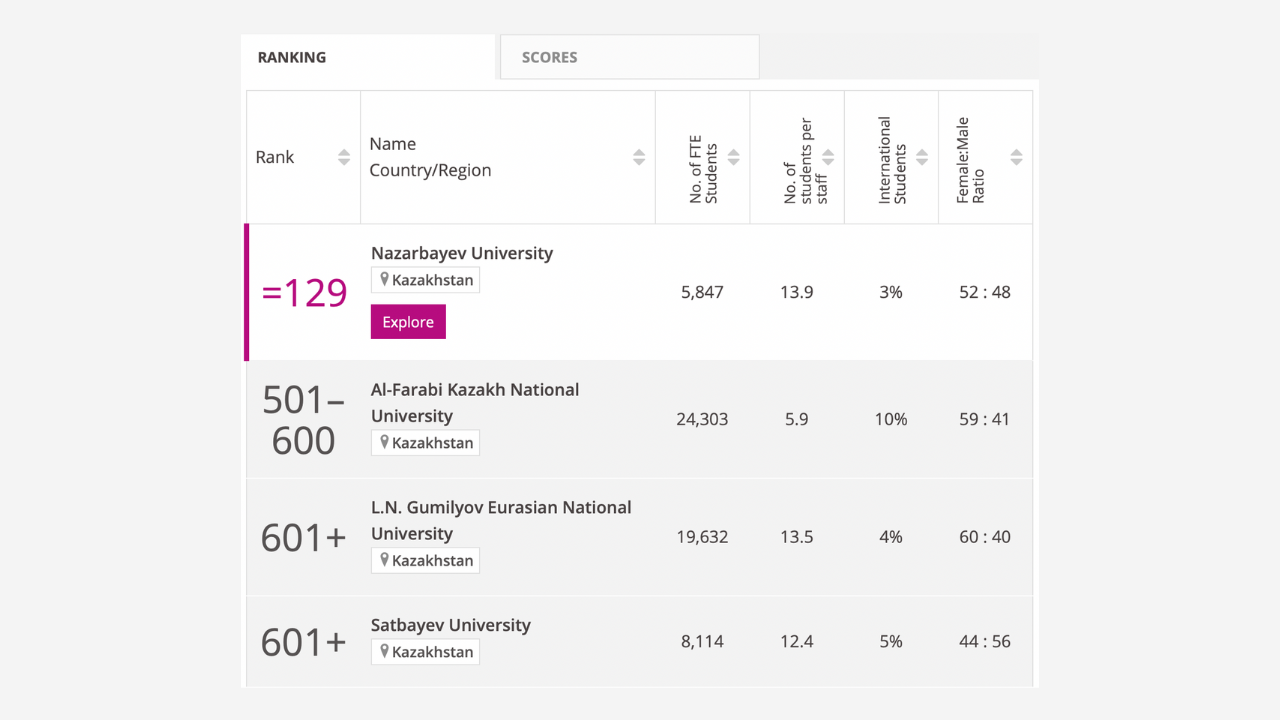
Task: Click the 501–600 rank cell
Action: 303,420
